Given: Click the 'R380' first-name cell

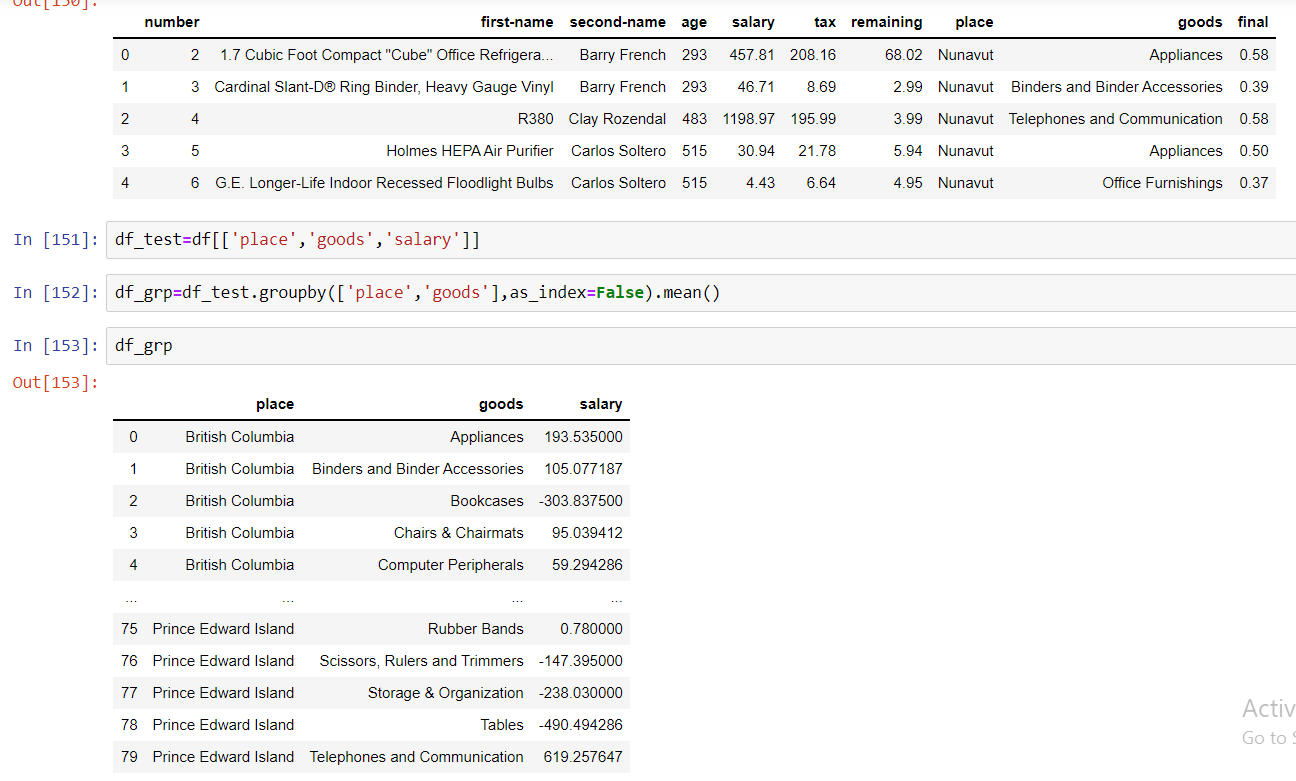Looking at the screenshot, I should coord(535,119).
